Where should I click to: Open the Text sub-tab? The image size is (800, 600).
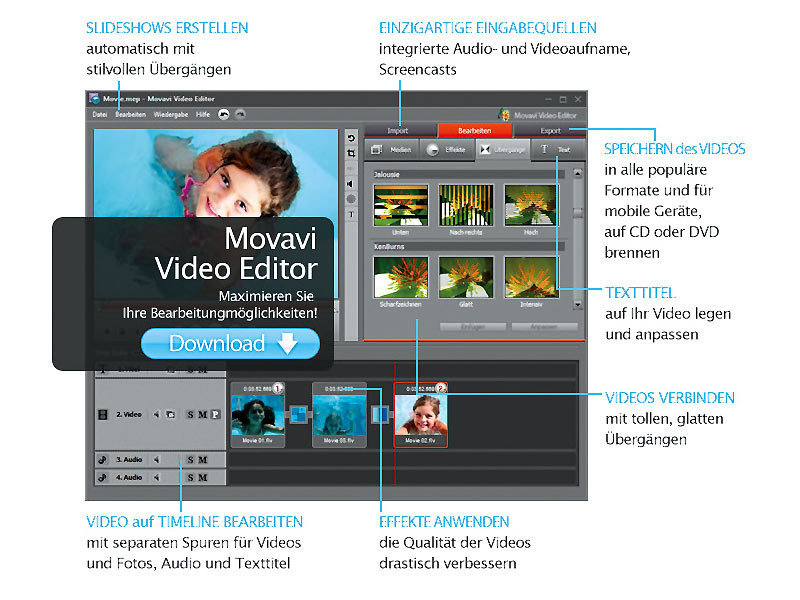click(558, 149)
